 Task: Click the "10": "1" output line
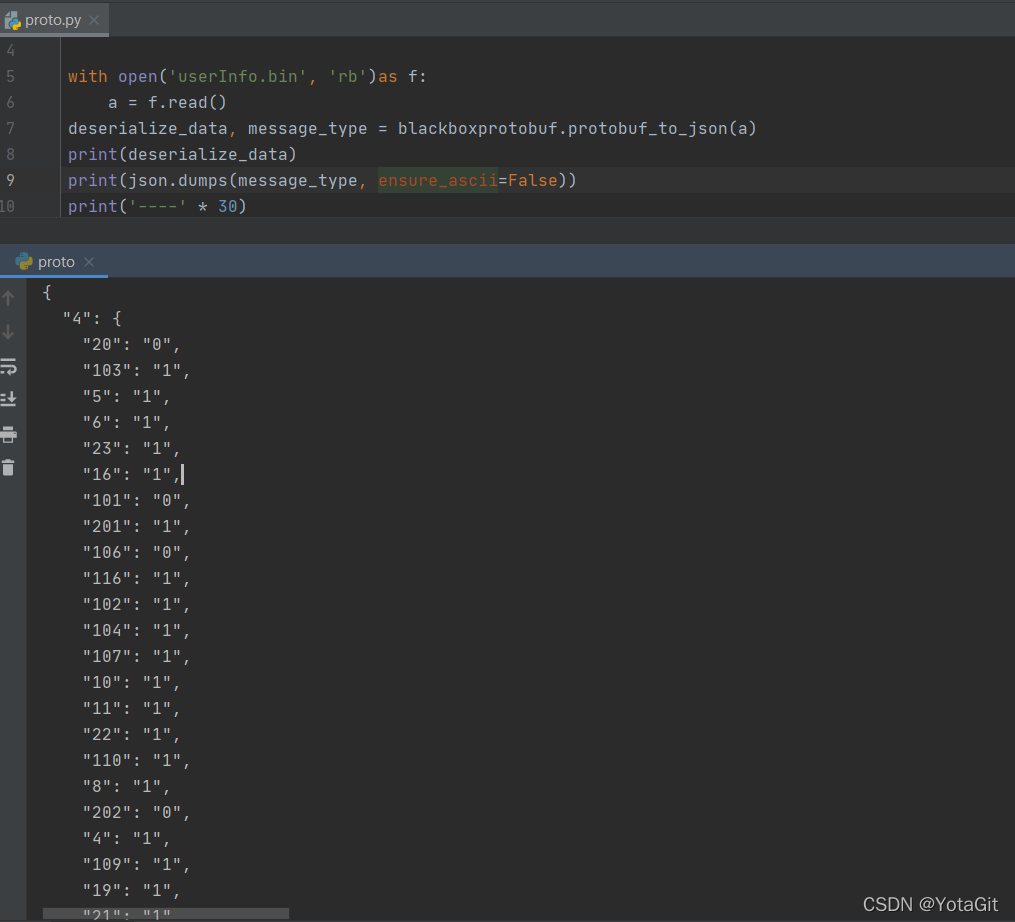coord(131,682)
